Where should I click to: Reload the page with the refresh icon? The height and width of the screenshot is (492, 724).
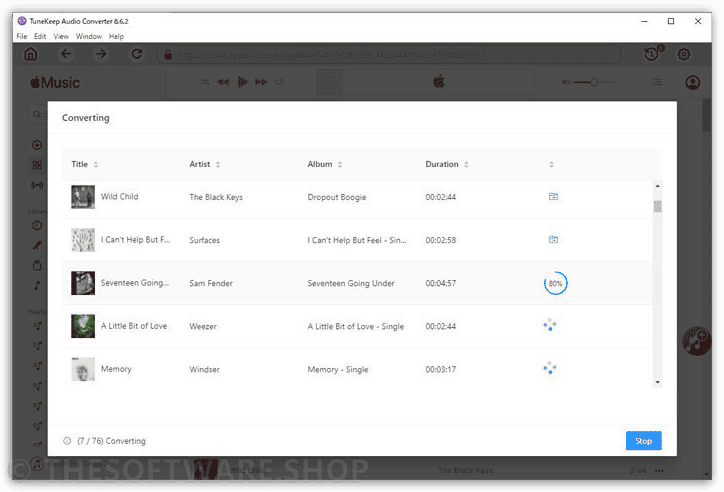click(137, 54)
